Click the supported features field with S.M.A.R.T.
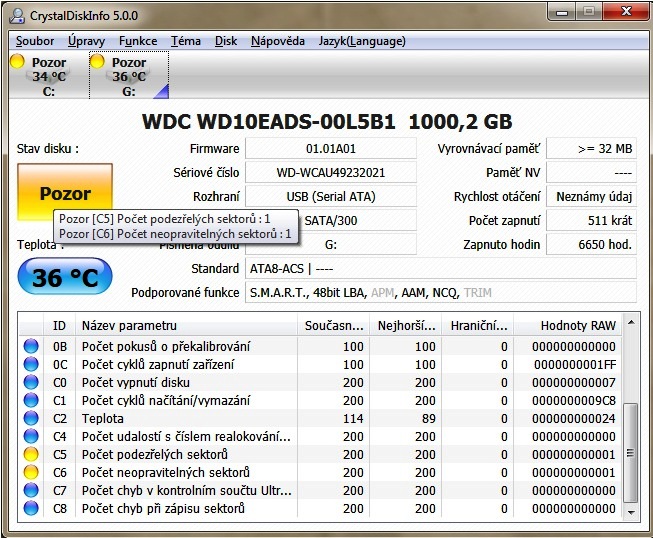Image resolution: width=653 pixels, height=538 pixels. pyautogui.click(x=441, y=293)
